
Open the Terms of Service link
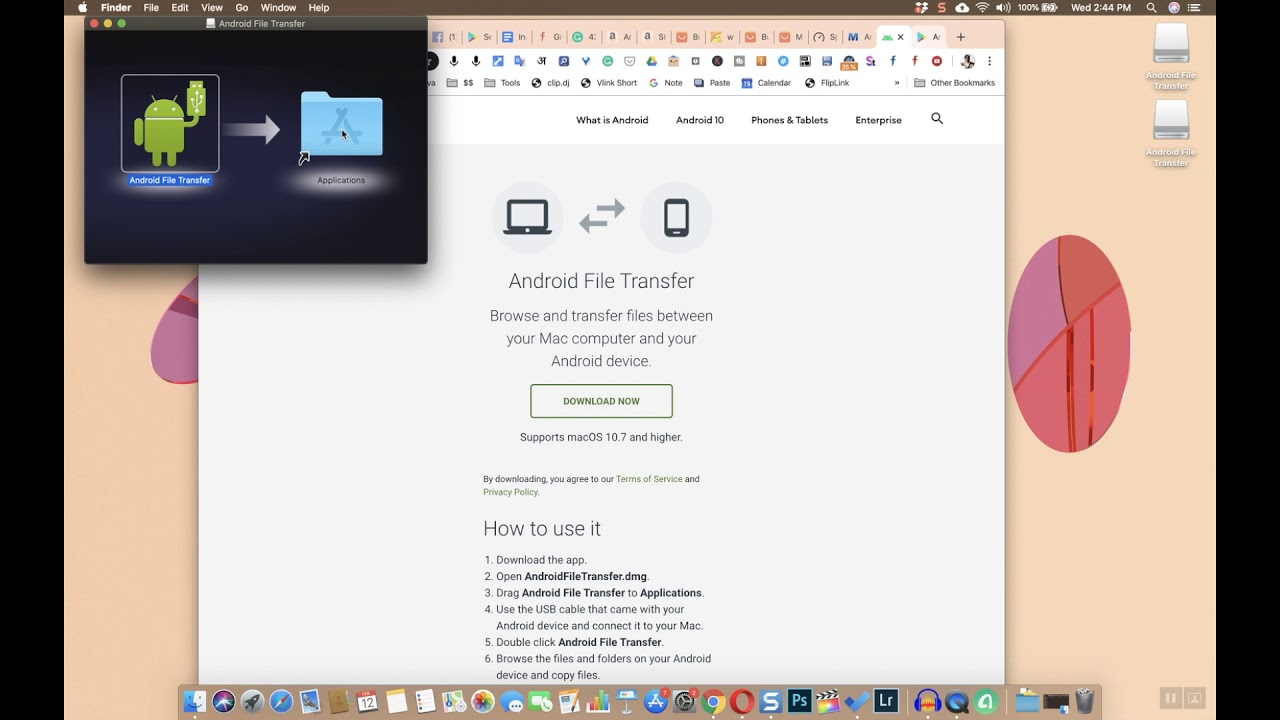(x=649, y=479)
